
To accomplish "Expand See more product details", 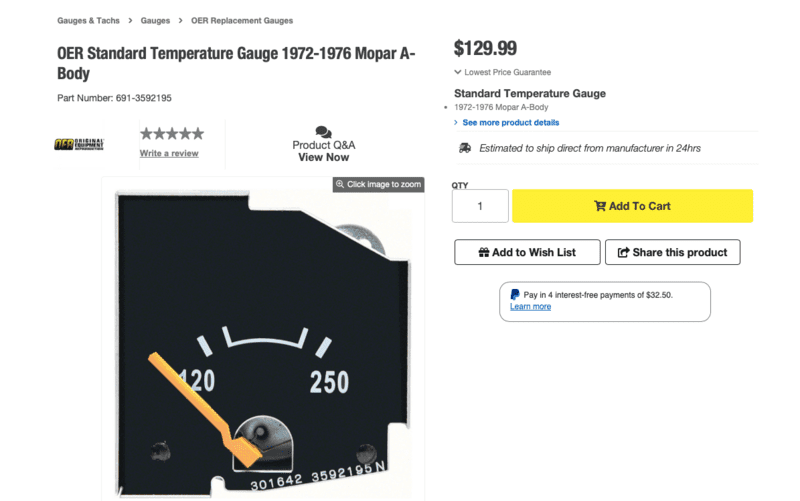I will 510,122.
